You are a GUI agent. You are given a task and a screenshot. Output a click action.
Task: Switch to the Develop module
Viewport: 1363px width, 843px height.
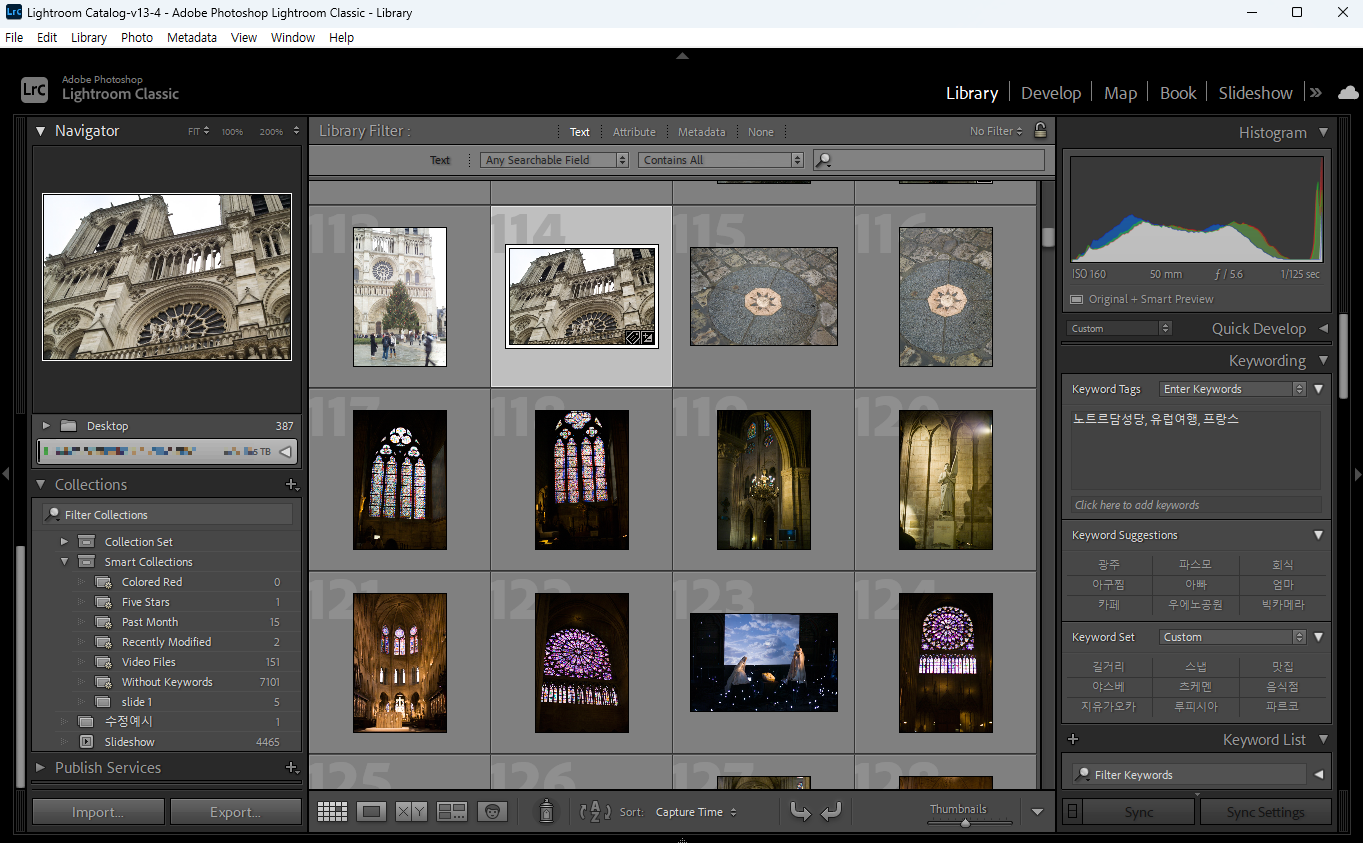point(1051,93)
